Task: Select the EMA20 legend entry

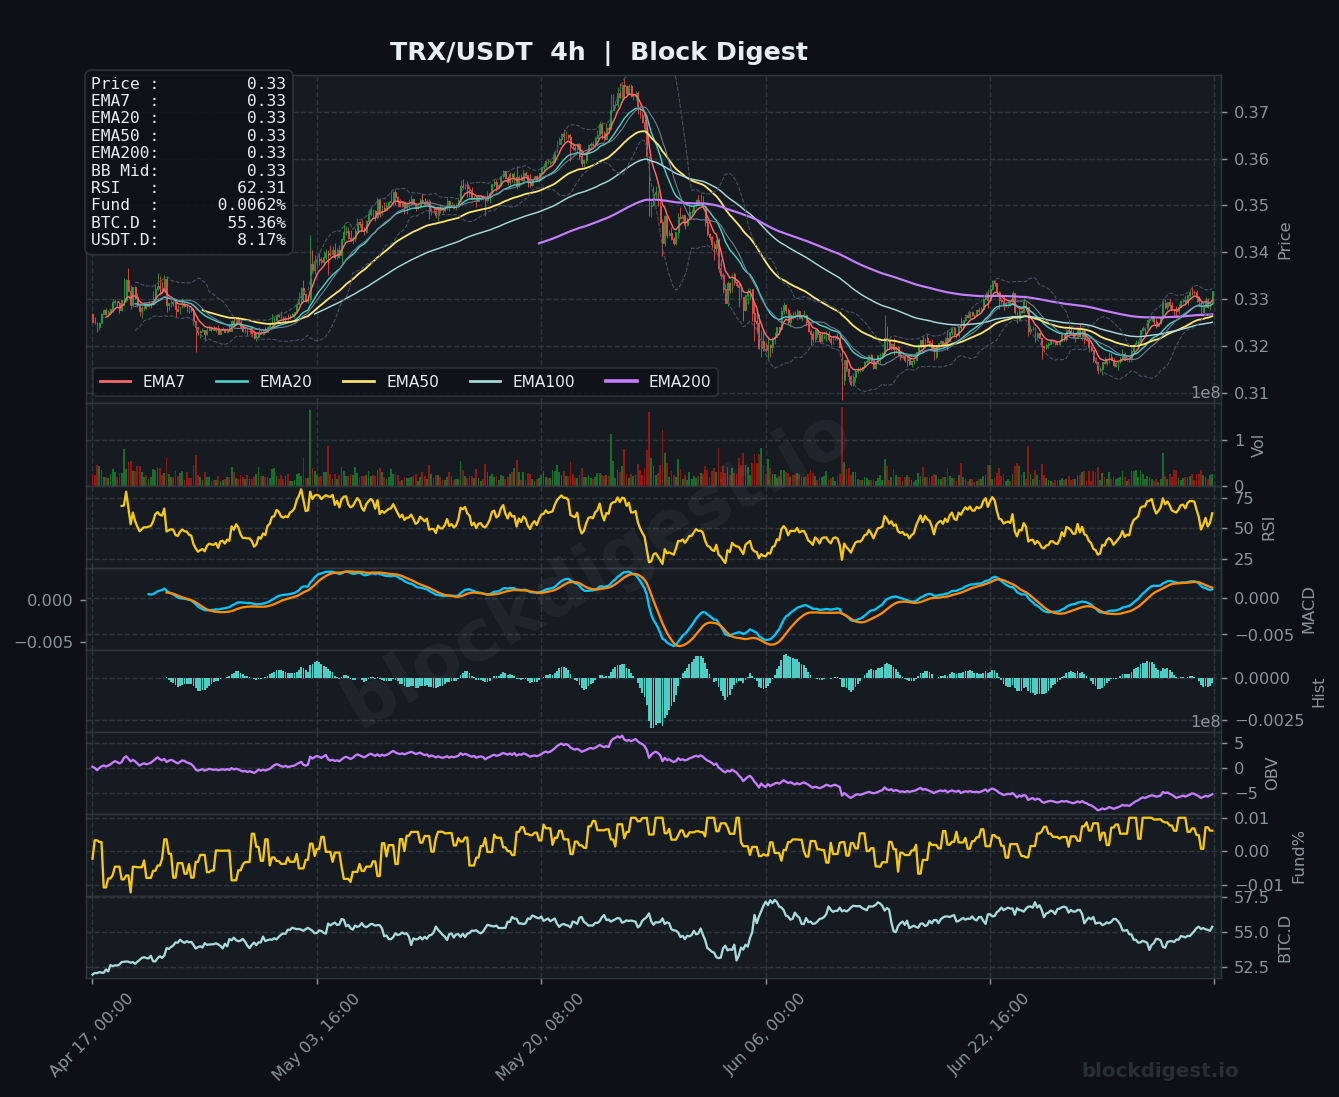Action: [264, 381]
